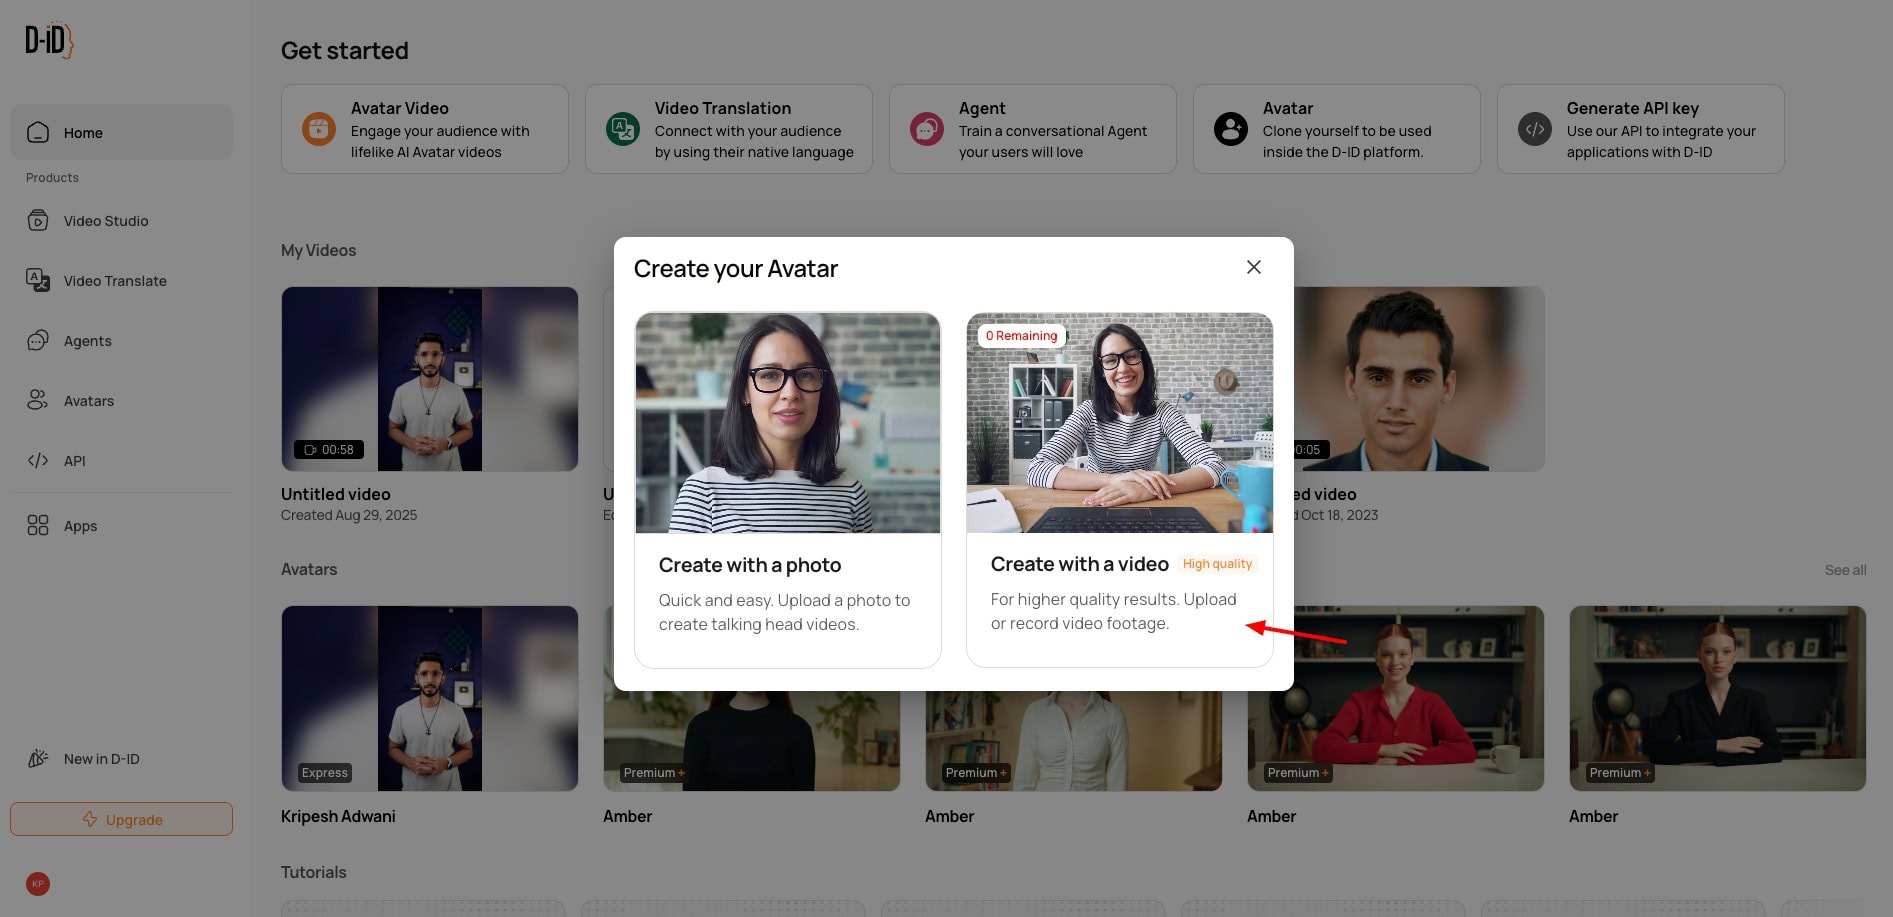Click the pink Agent card icon
Screen dimensions: 1893x917
click(927, 129)
